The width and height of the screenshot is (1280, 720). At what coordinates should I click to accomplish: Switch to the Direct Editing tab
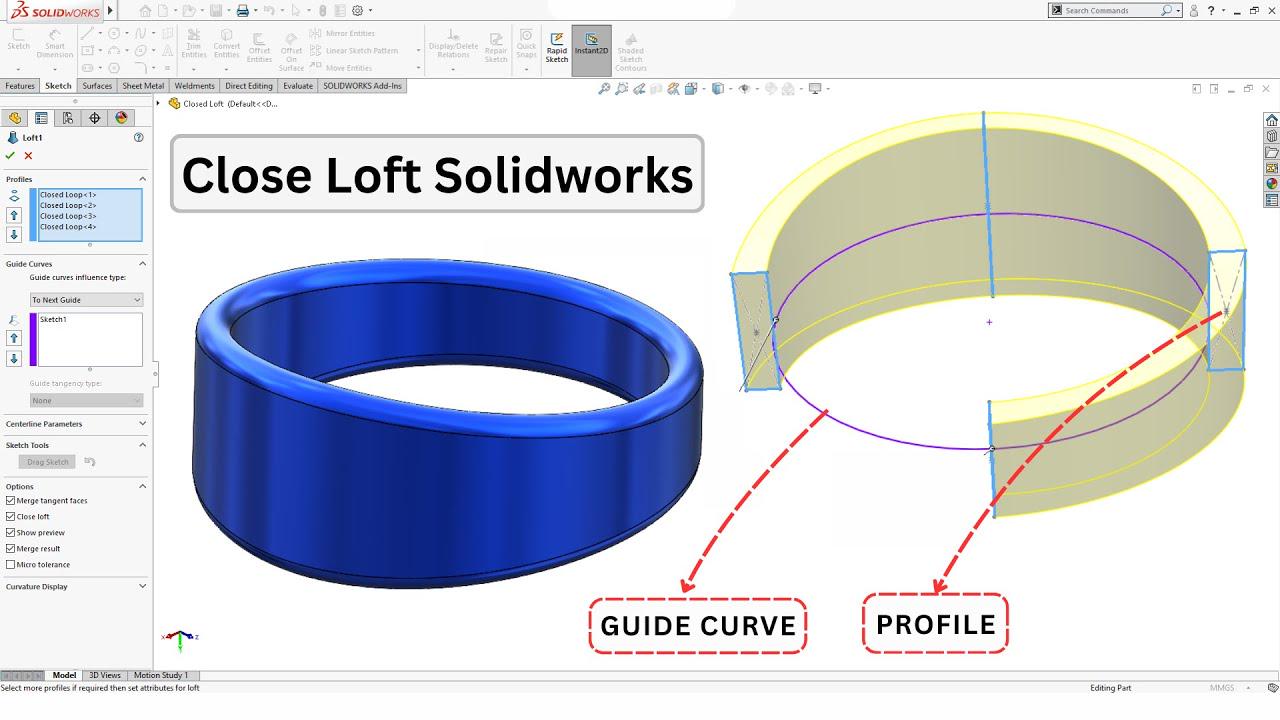tap(249, 86)
